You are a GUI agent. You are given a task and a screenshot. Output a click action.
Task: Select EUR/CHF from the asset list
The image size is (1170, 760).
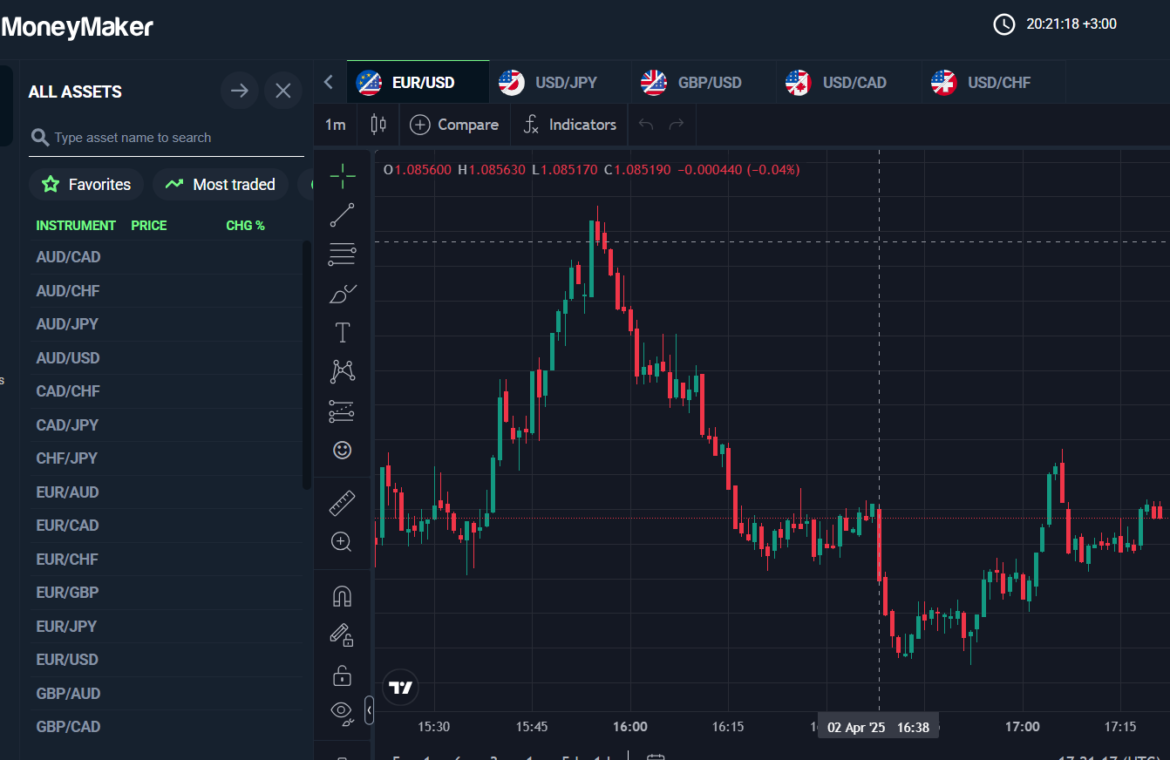(166, 559)
